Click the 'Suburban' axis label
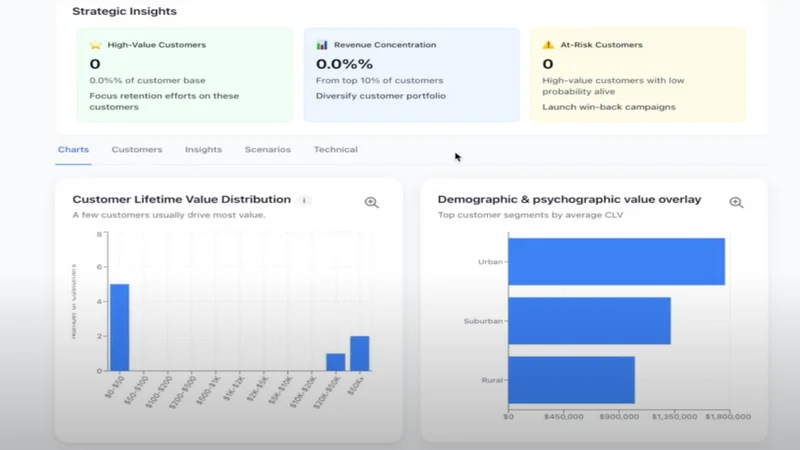The height and width of the screenshot is (450, 800). coord(483,321)
